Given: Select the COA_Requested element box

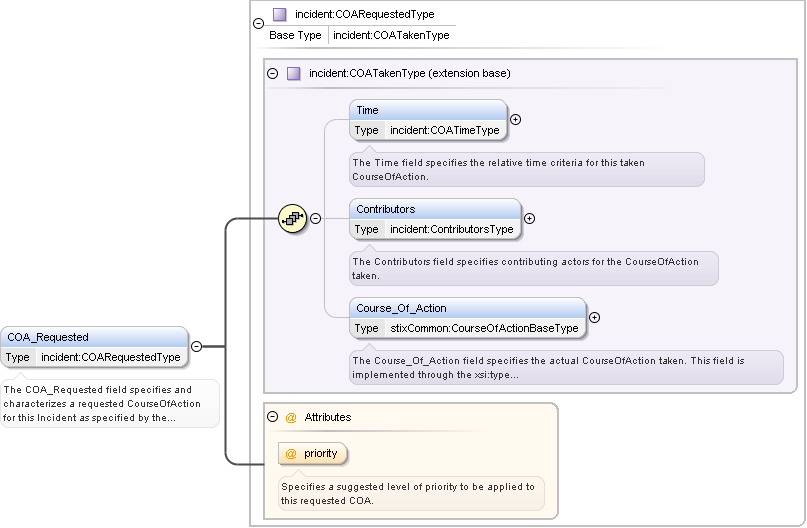Looking at the screenshot, I should click(x=94, y=337).
